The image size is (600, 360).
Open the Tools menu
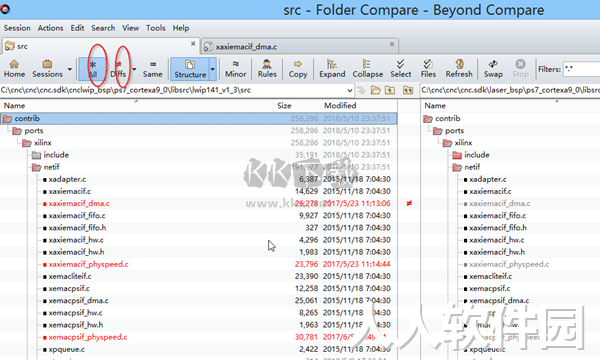click(x=155, y=28)
